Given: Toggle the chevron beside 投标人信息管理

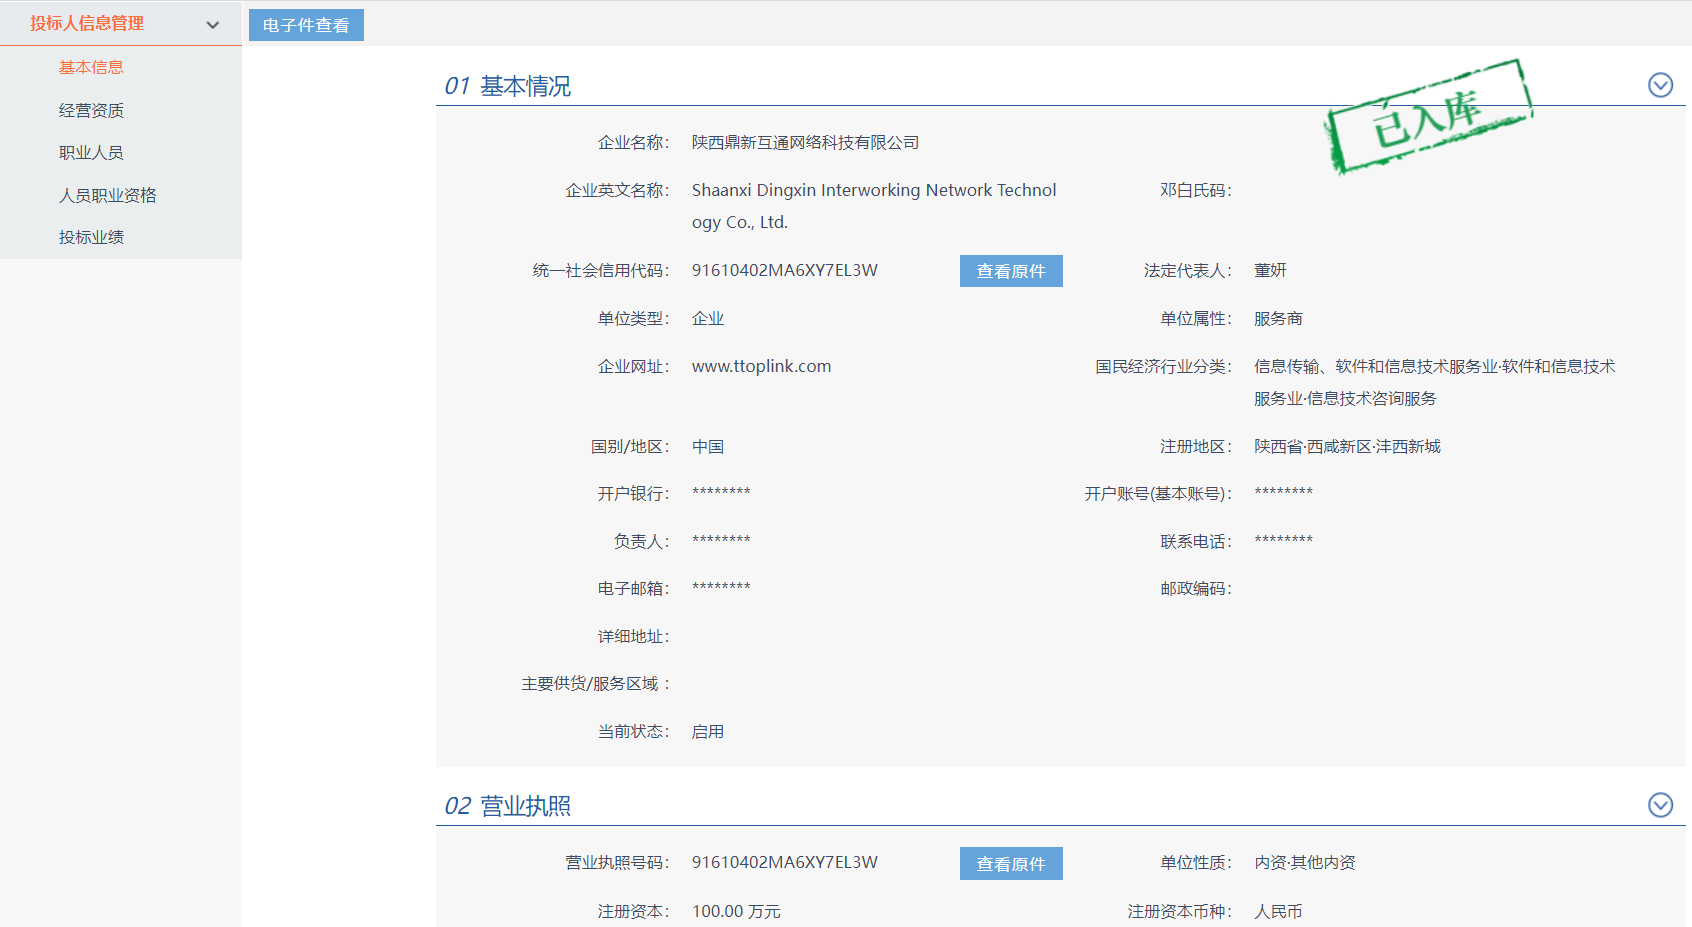Looking at the screenshot, I should (212, 25).
